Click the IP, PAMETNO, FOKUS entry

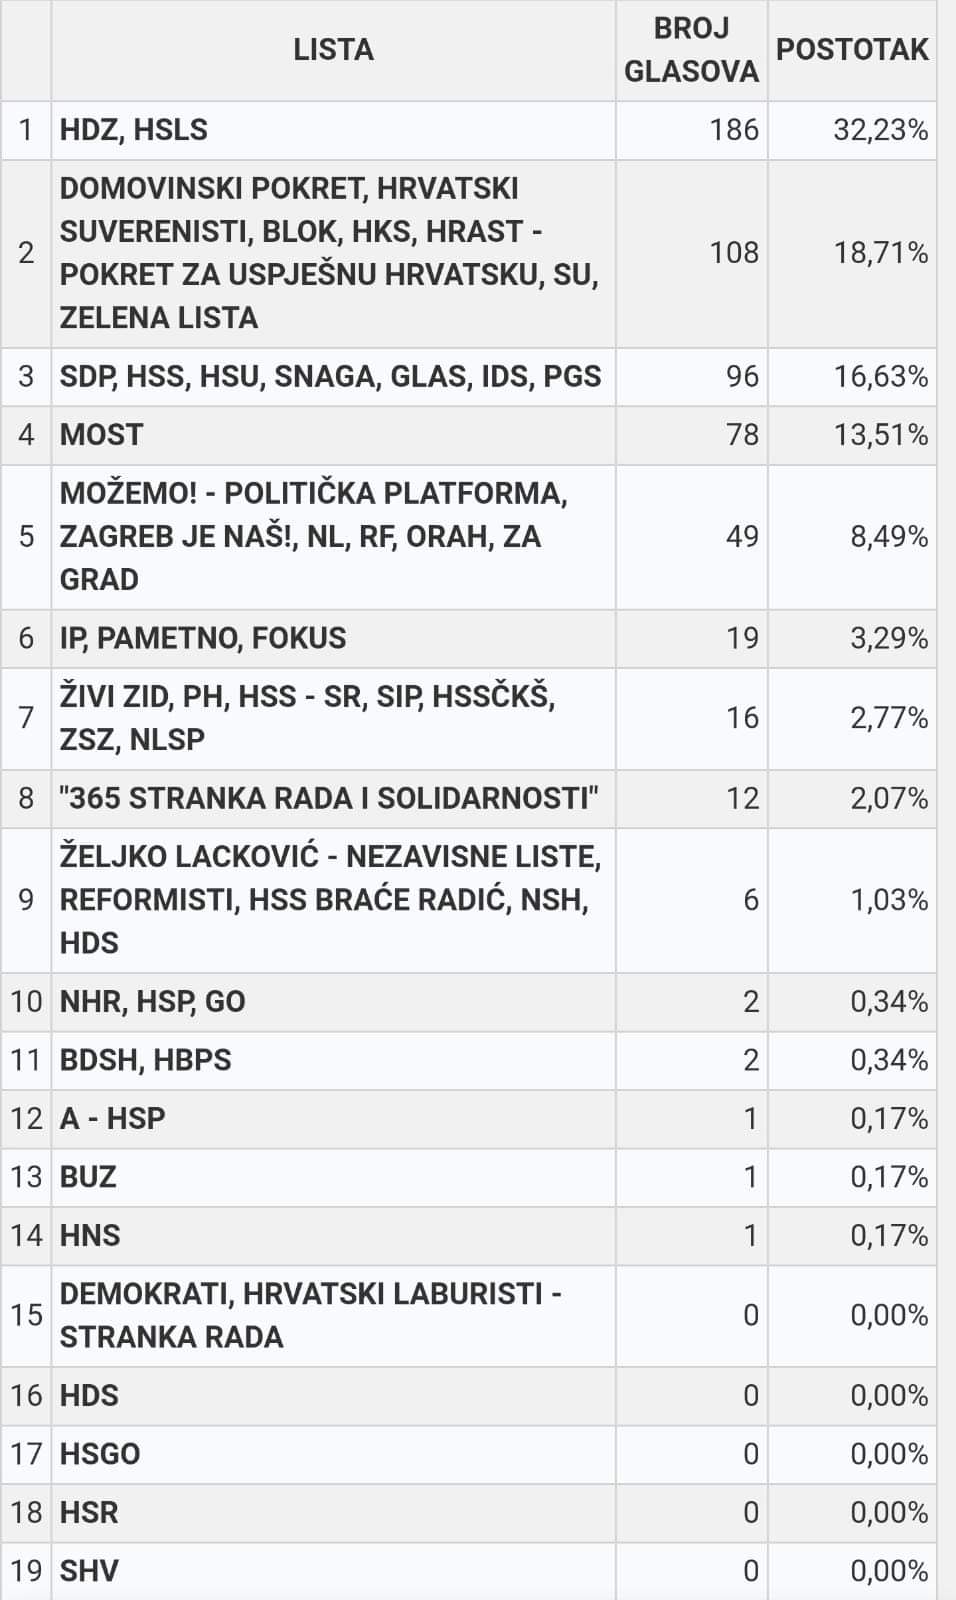tap(203, 638)
